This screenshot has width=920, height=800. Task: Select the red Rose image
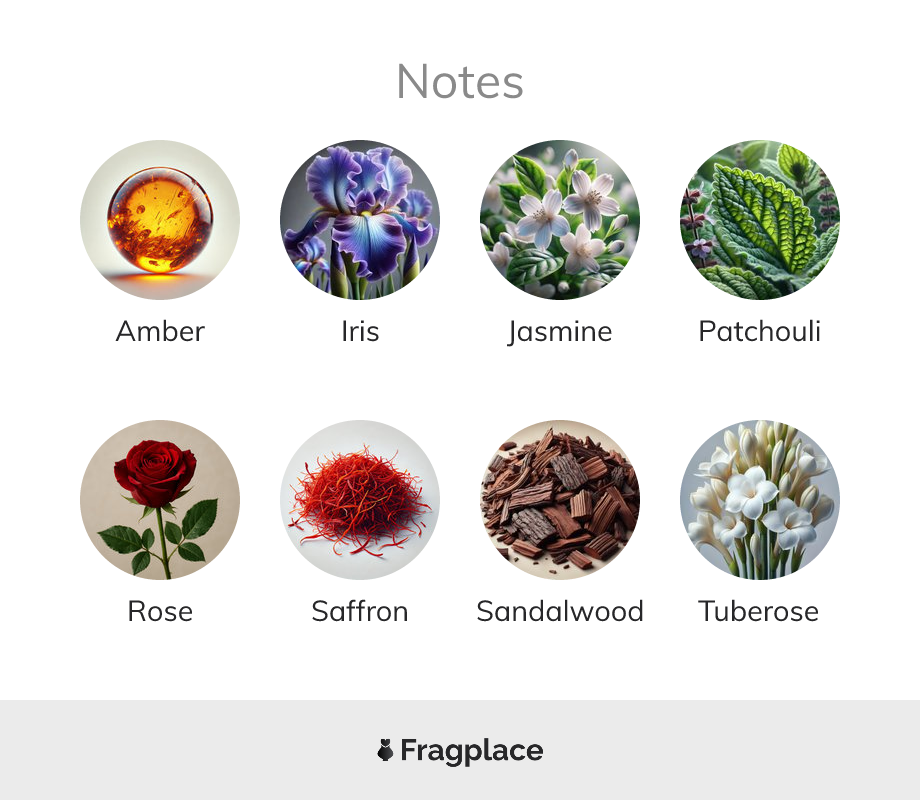pyautogui.click(x=160, y=499)
